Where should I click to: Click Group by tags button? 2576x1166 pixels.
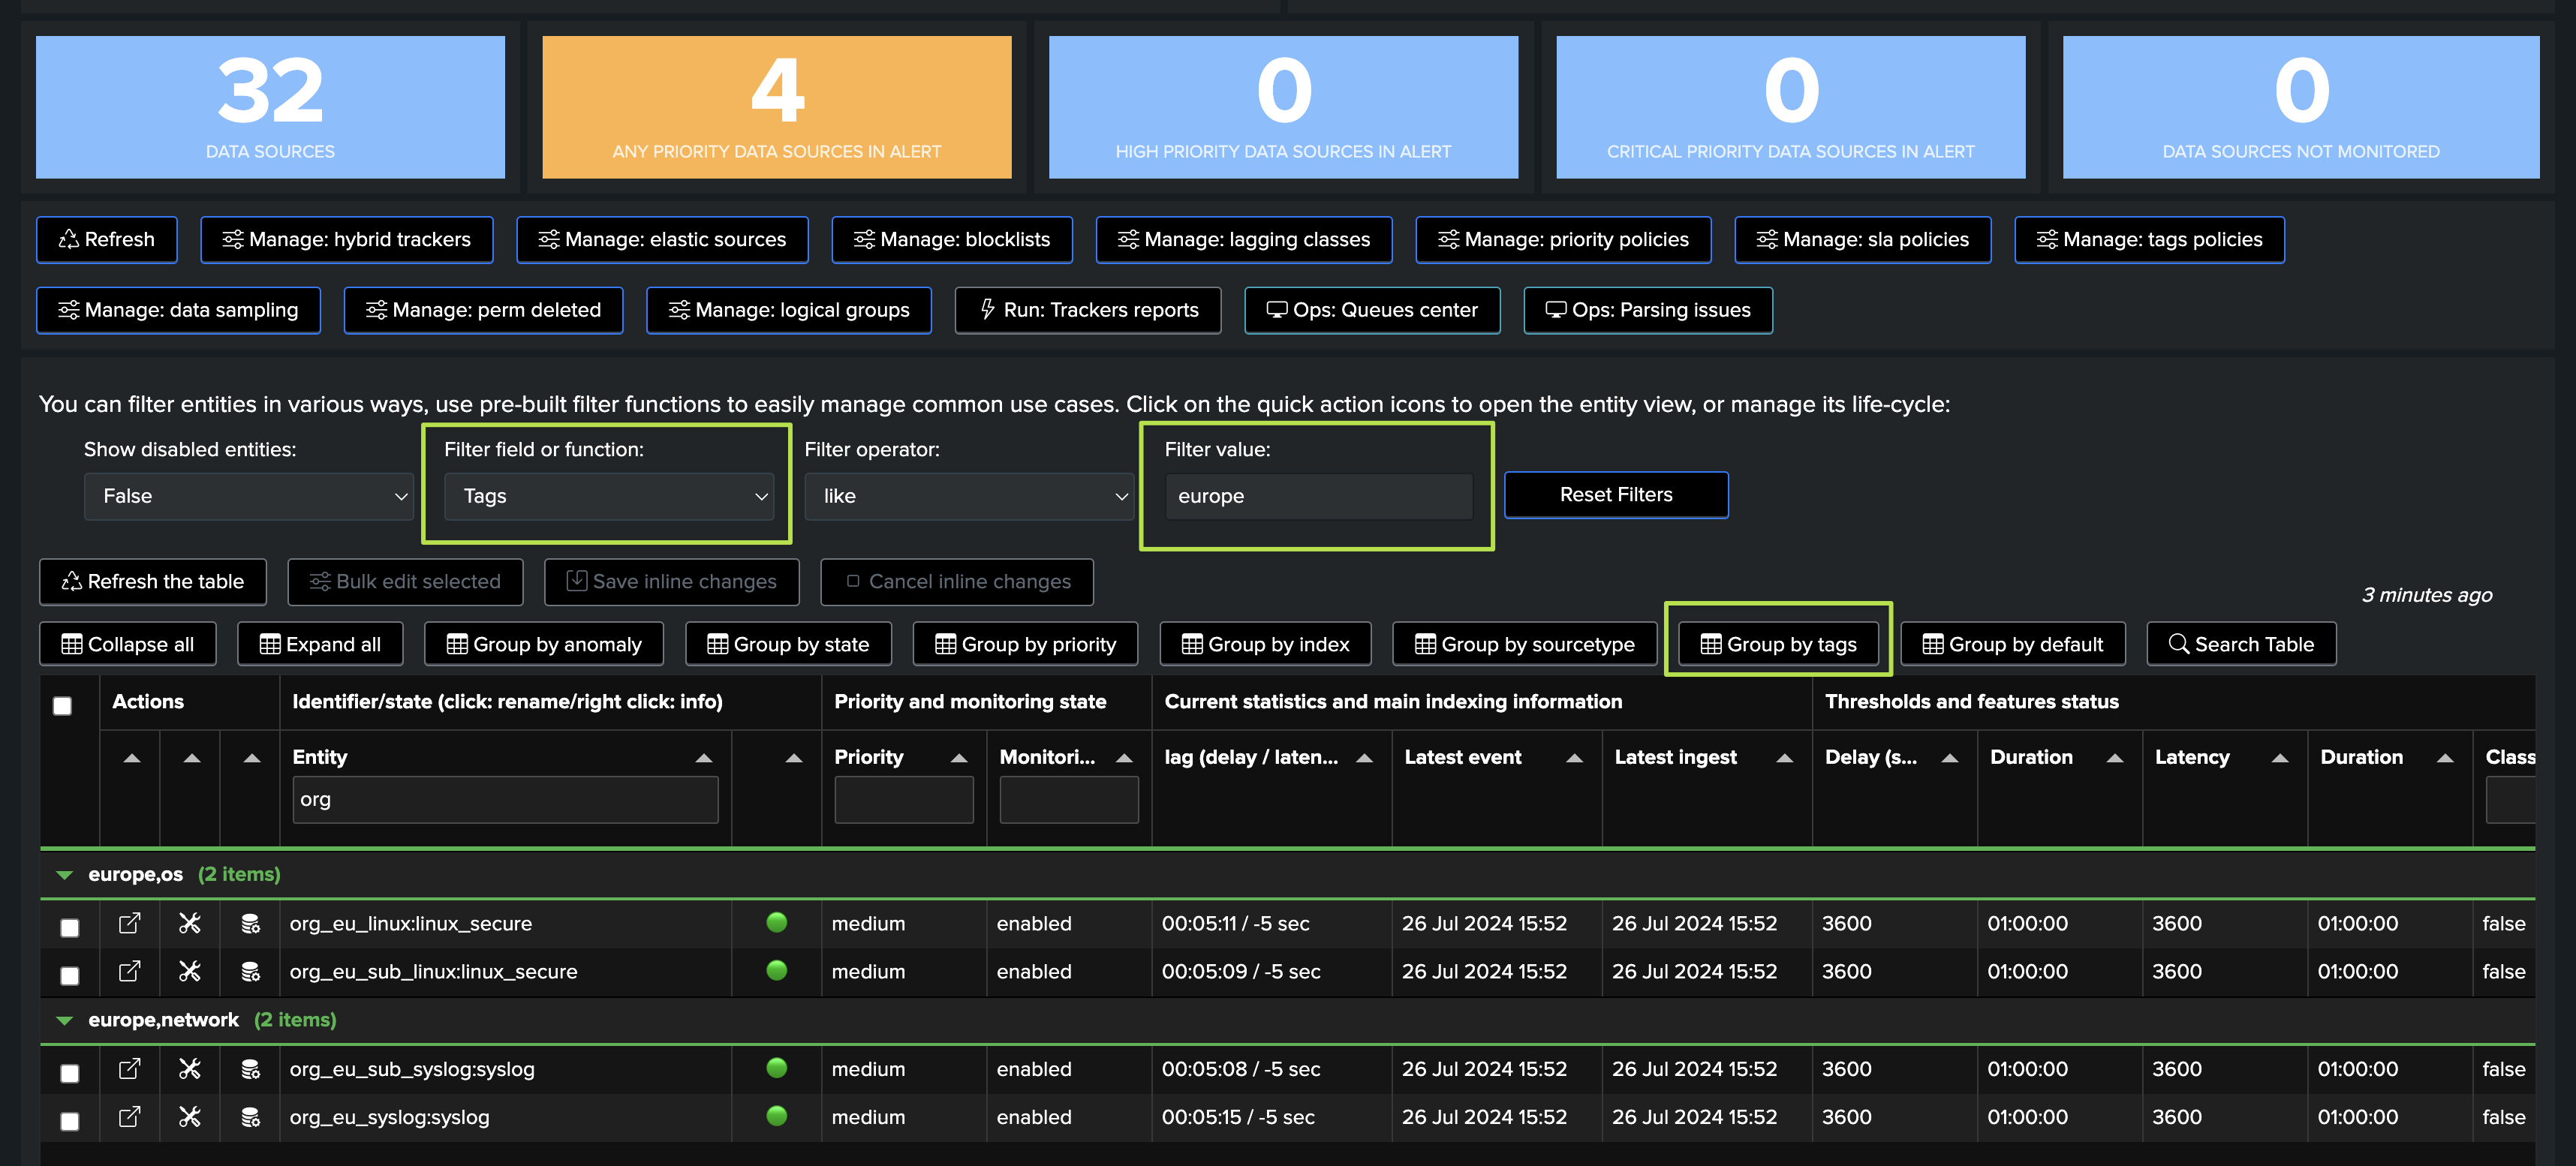(x=1778, y=644)
